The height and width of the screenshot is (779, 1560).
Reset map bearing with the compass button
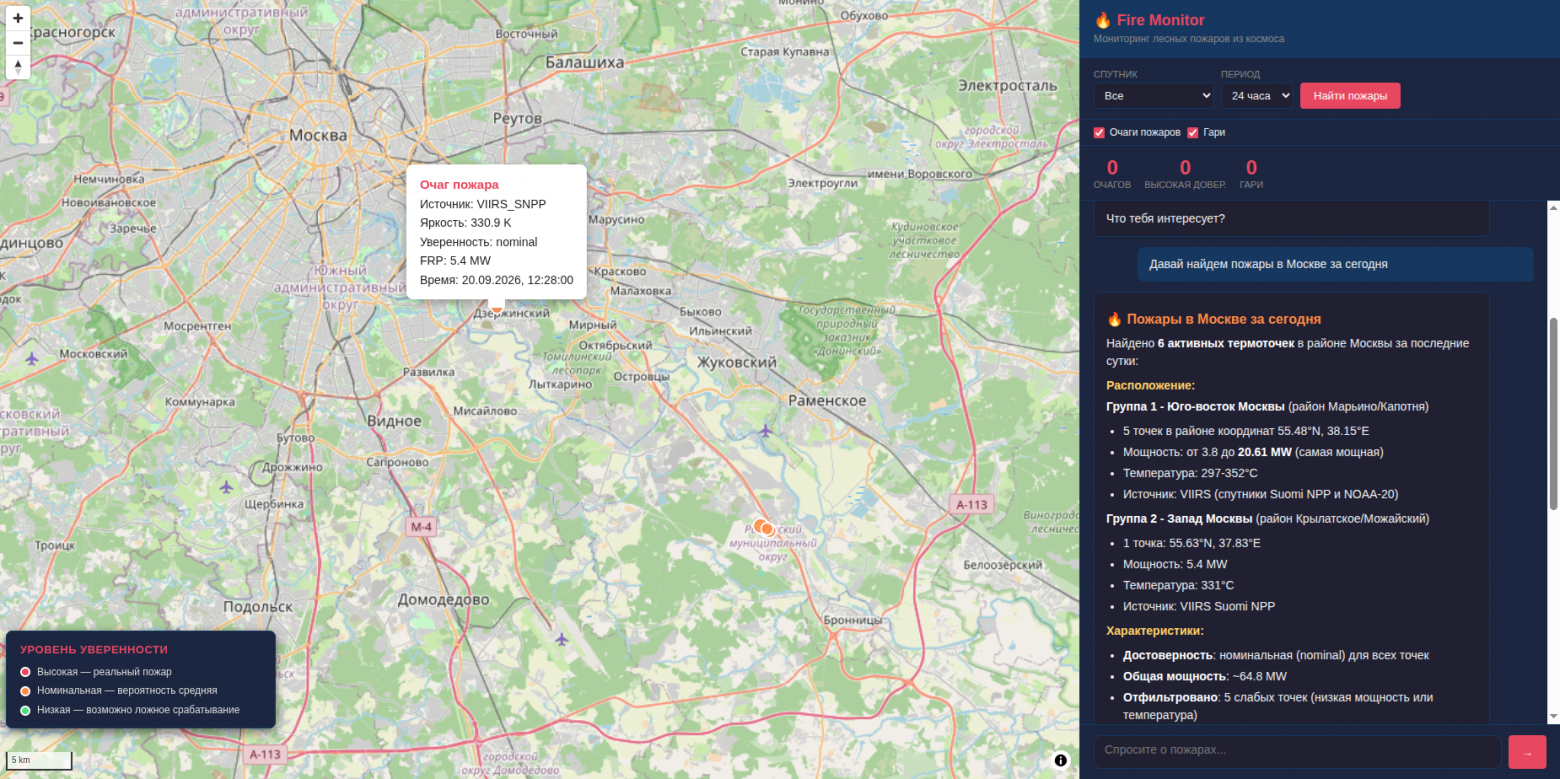coord(18,67)
